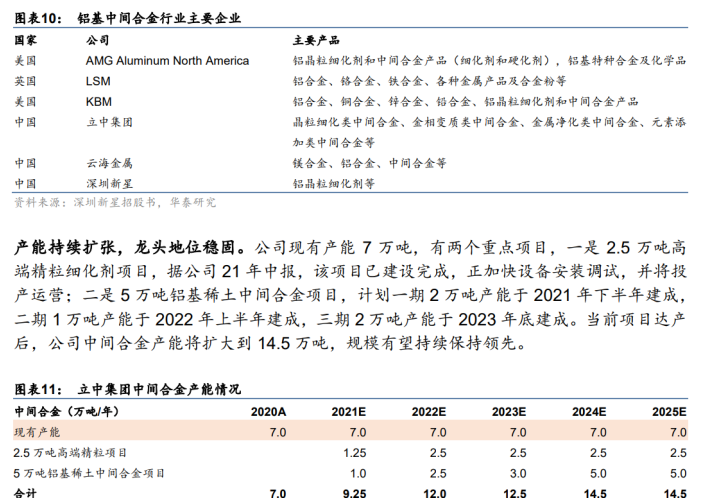
Task: Click the source note '资料来源: 深圳新星招股书, 华泰研究'
Action: [115, 203]
